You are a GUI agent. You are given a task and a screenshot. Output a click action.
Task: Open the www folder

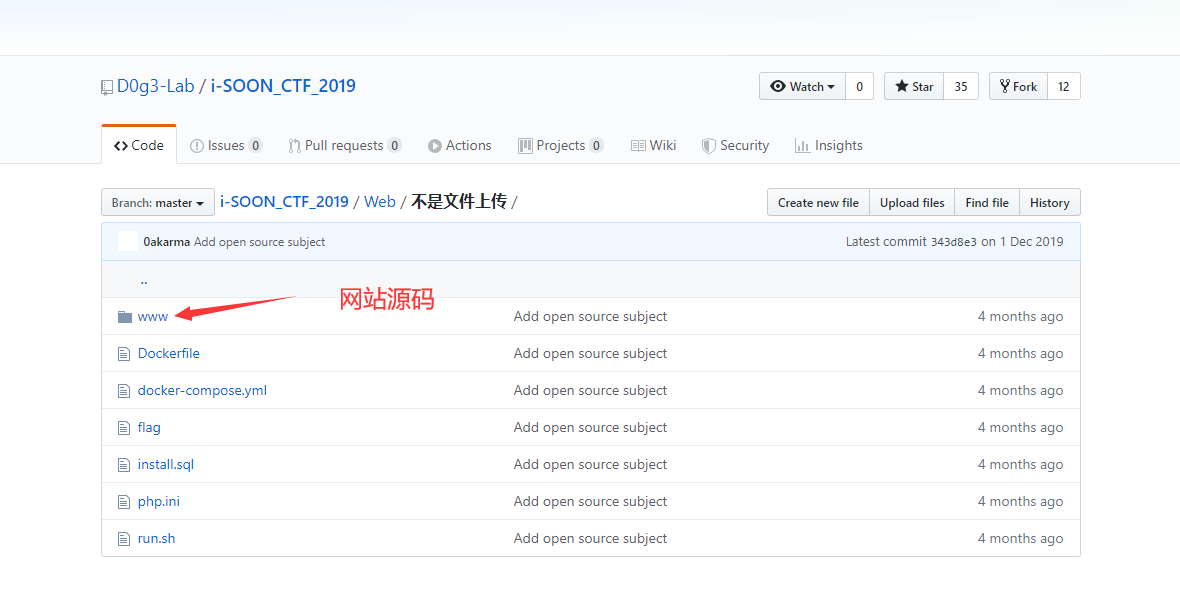pyautogui.click(x=153, y=317)
